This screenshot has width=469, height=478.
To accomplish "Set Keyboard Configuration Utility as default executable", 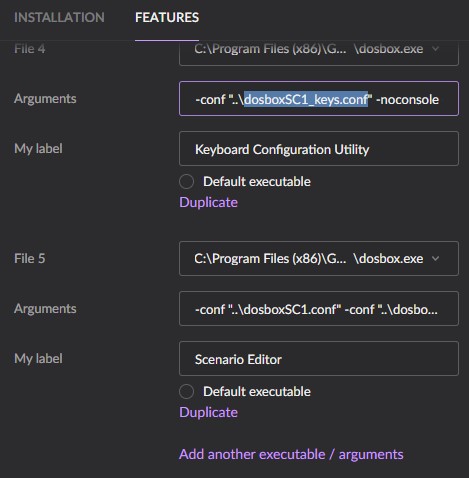I will click(186, 182).
